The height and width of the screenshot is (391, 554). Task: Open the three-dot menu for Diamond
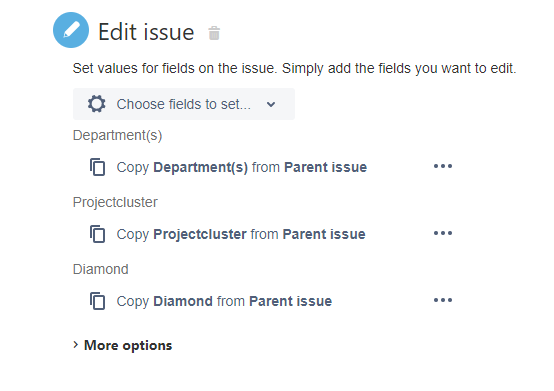pyautogui.click(x=443, y=300)
